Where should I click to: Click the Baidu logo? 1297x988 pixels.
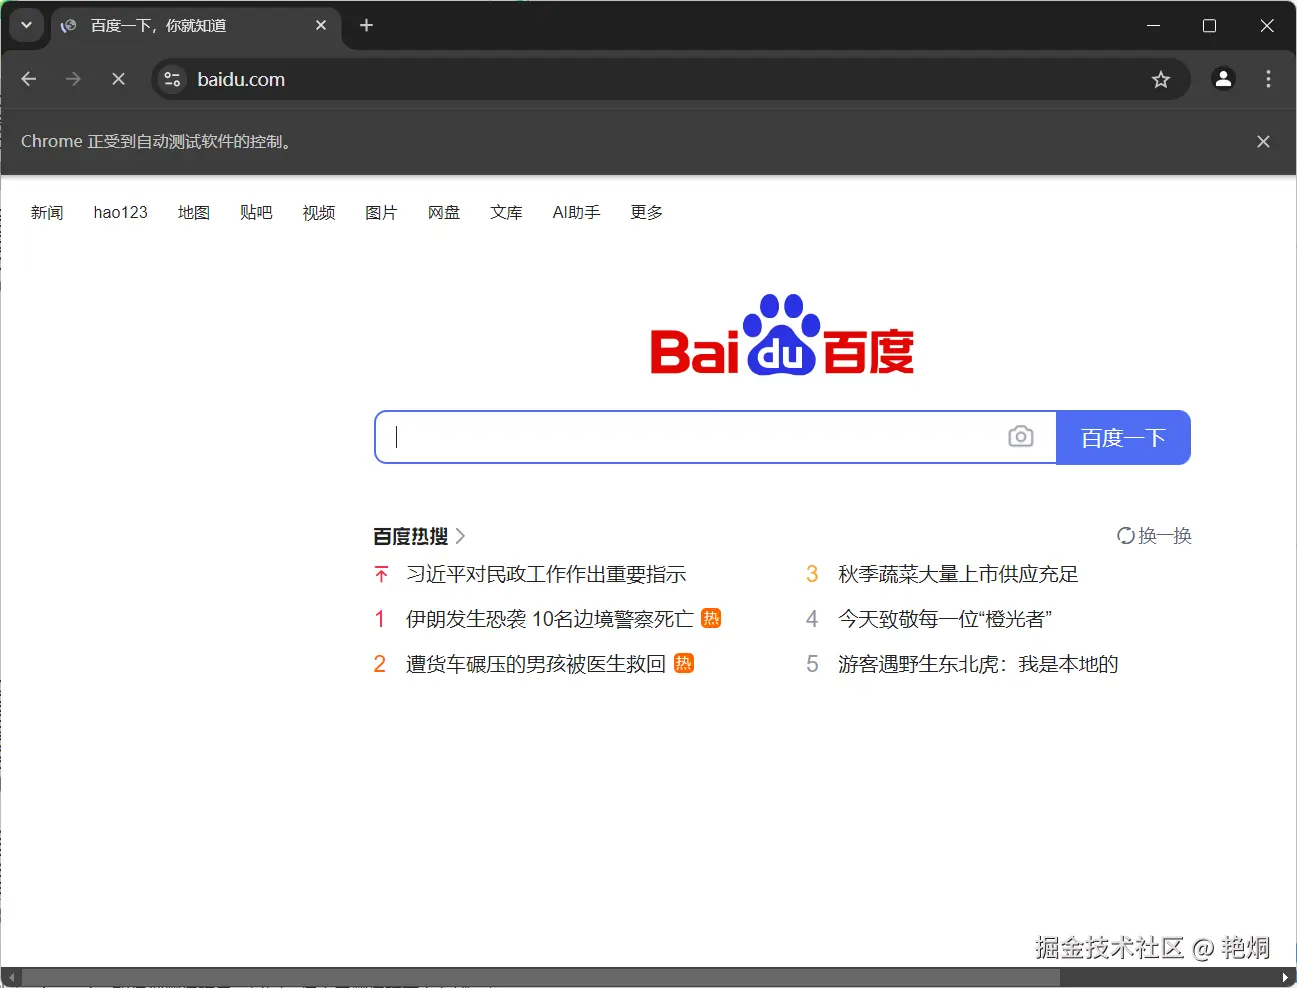coord(782,335)
